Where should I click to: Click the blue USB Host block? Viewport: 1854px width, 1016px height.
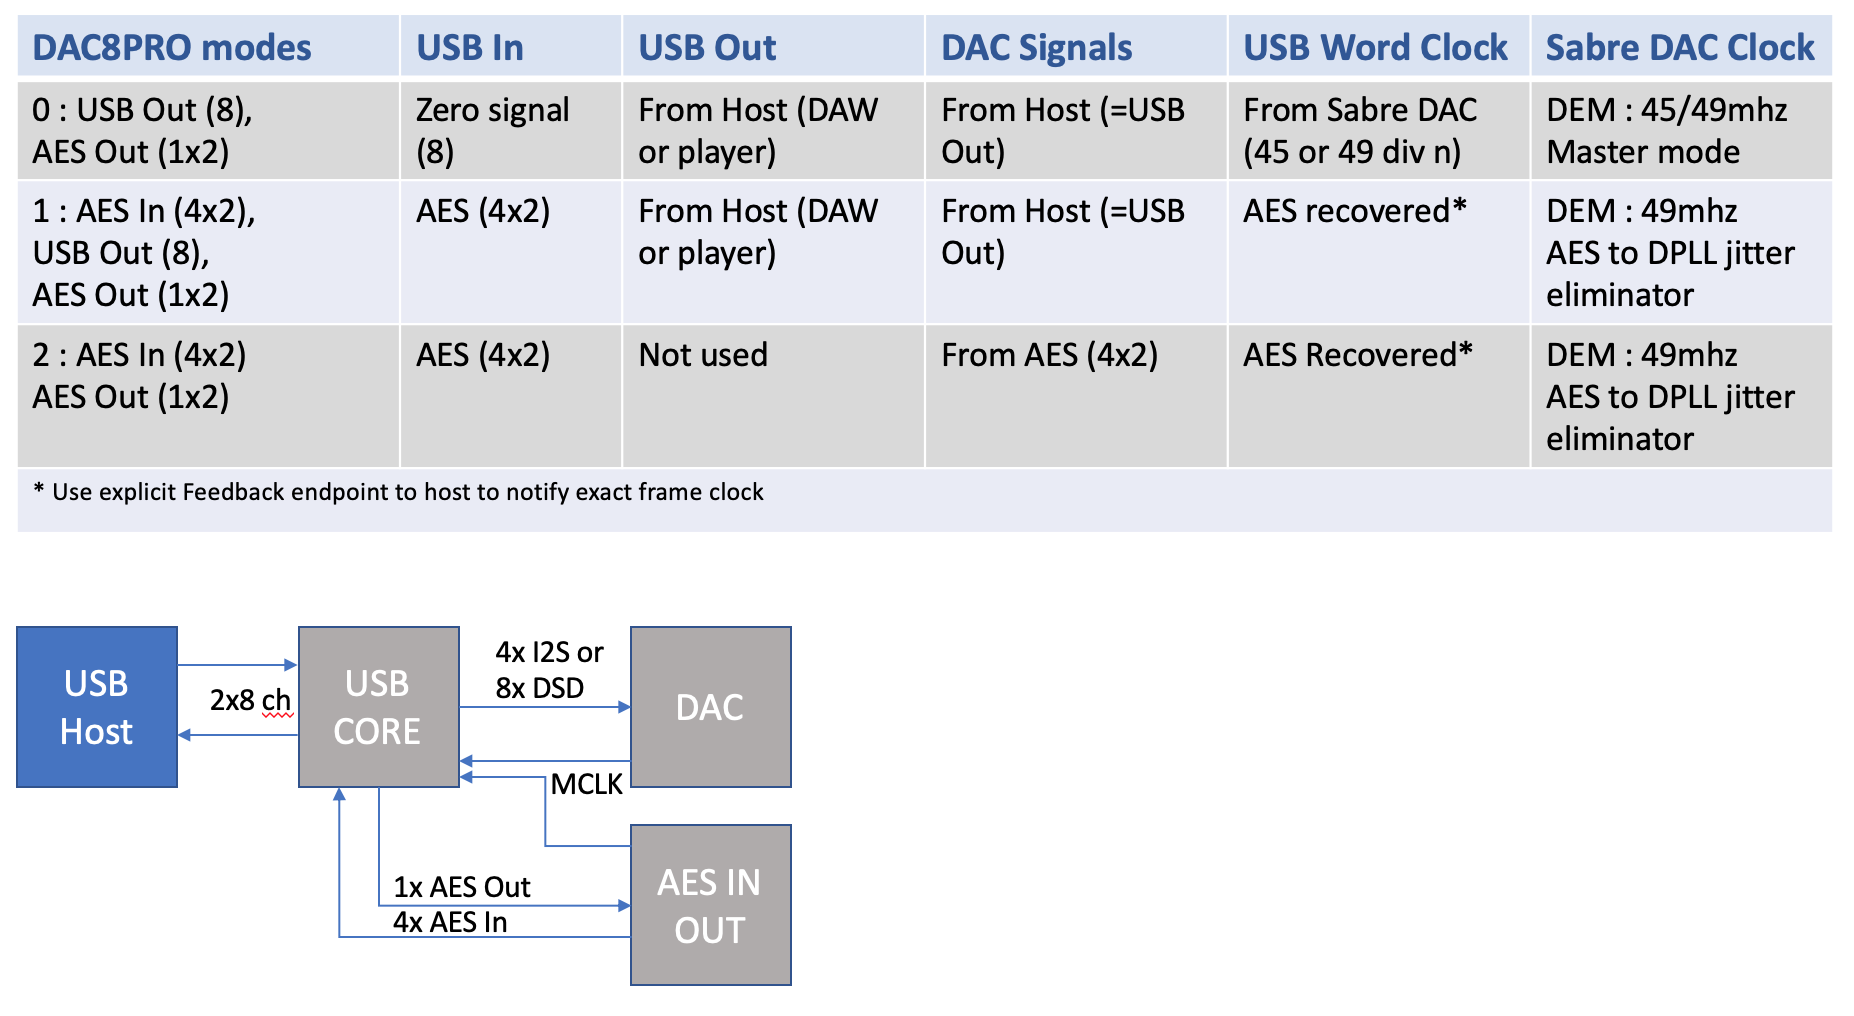point(97,707)
